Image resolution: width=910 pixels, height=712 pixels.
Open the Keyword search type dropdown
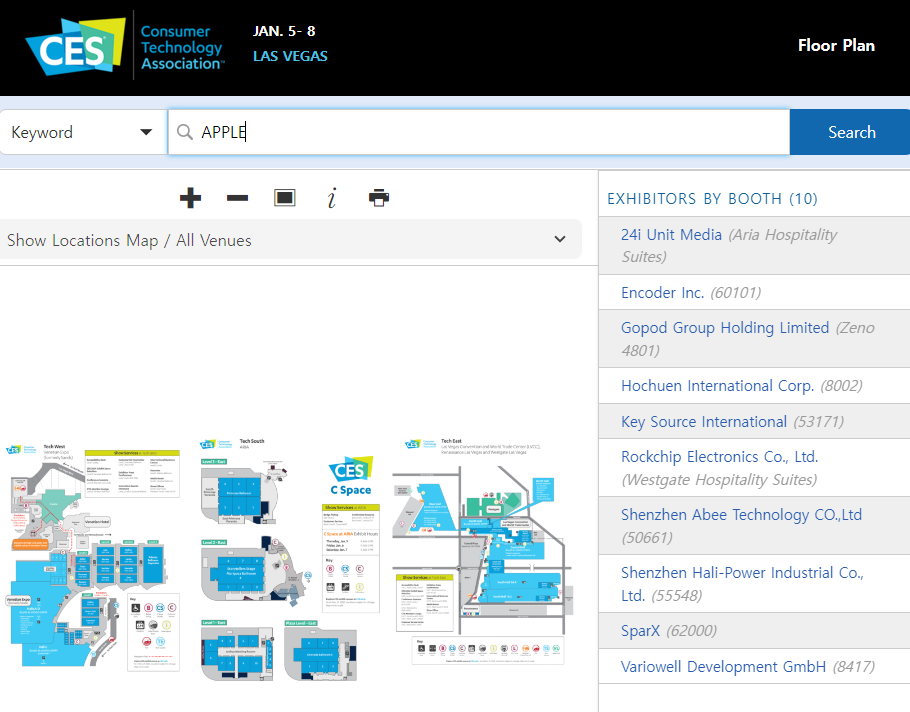click(x=82, y=132)
